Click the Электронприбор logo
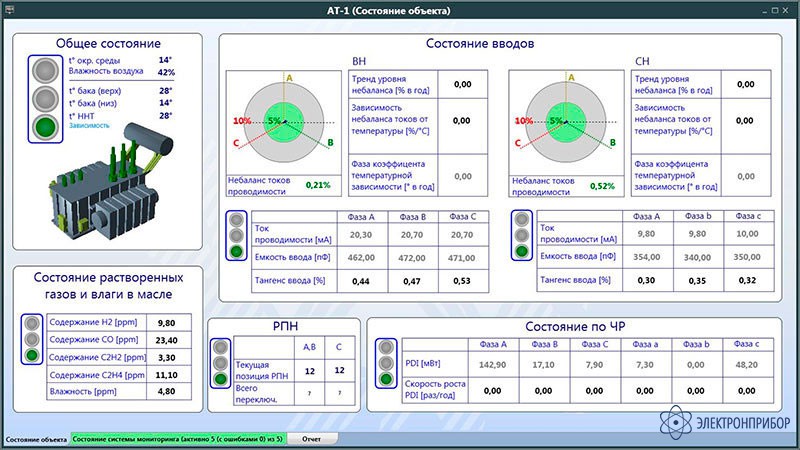Viewport: 800px width, 450px height. (726, 422)
